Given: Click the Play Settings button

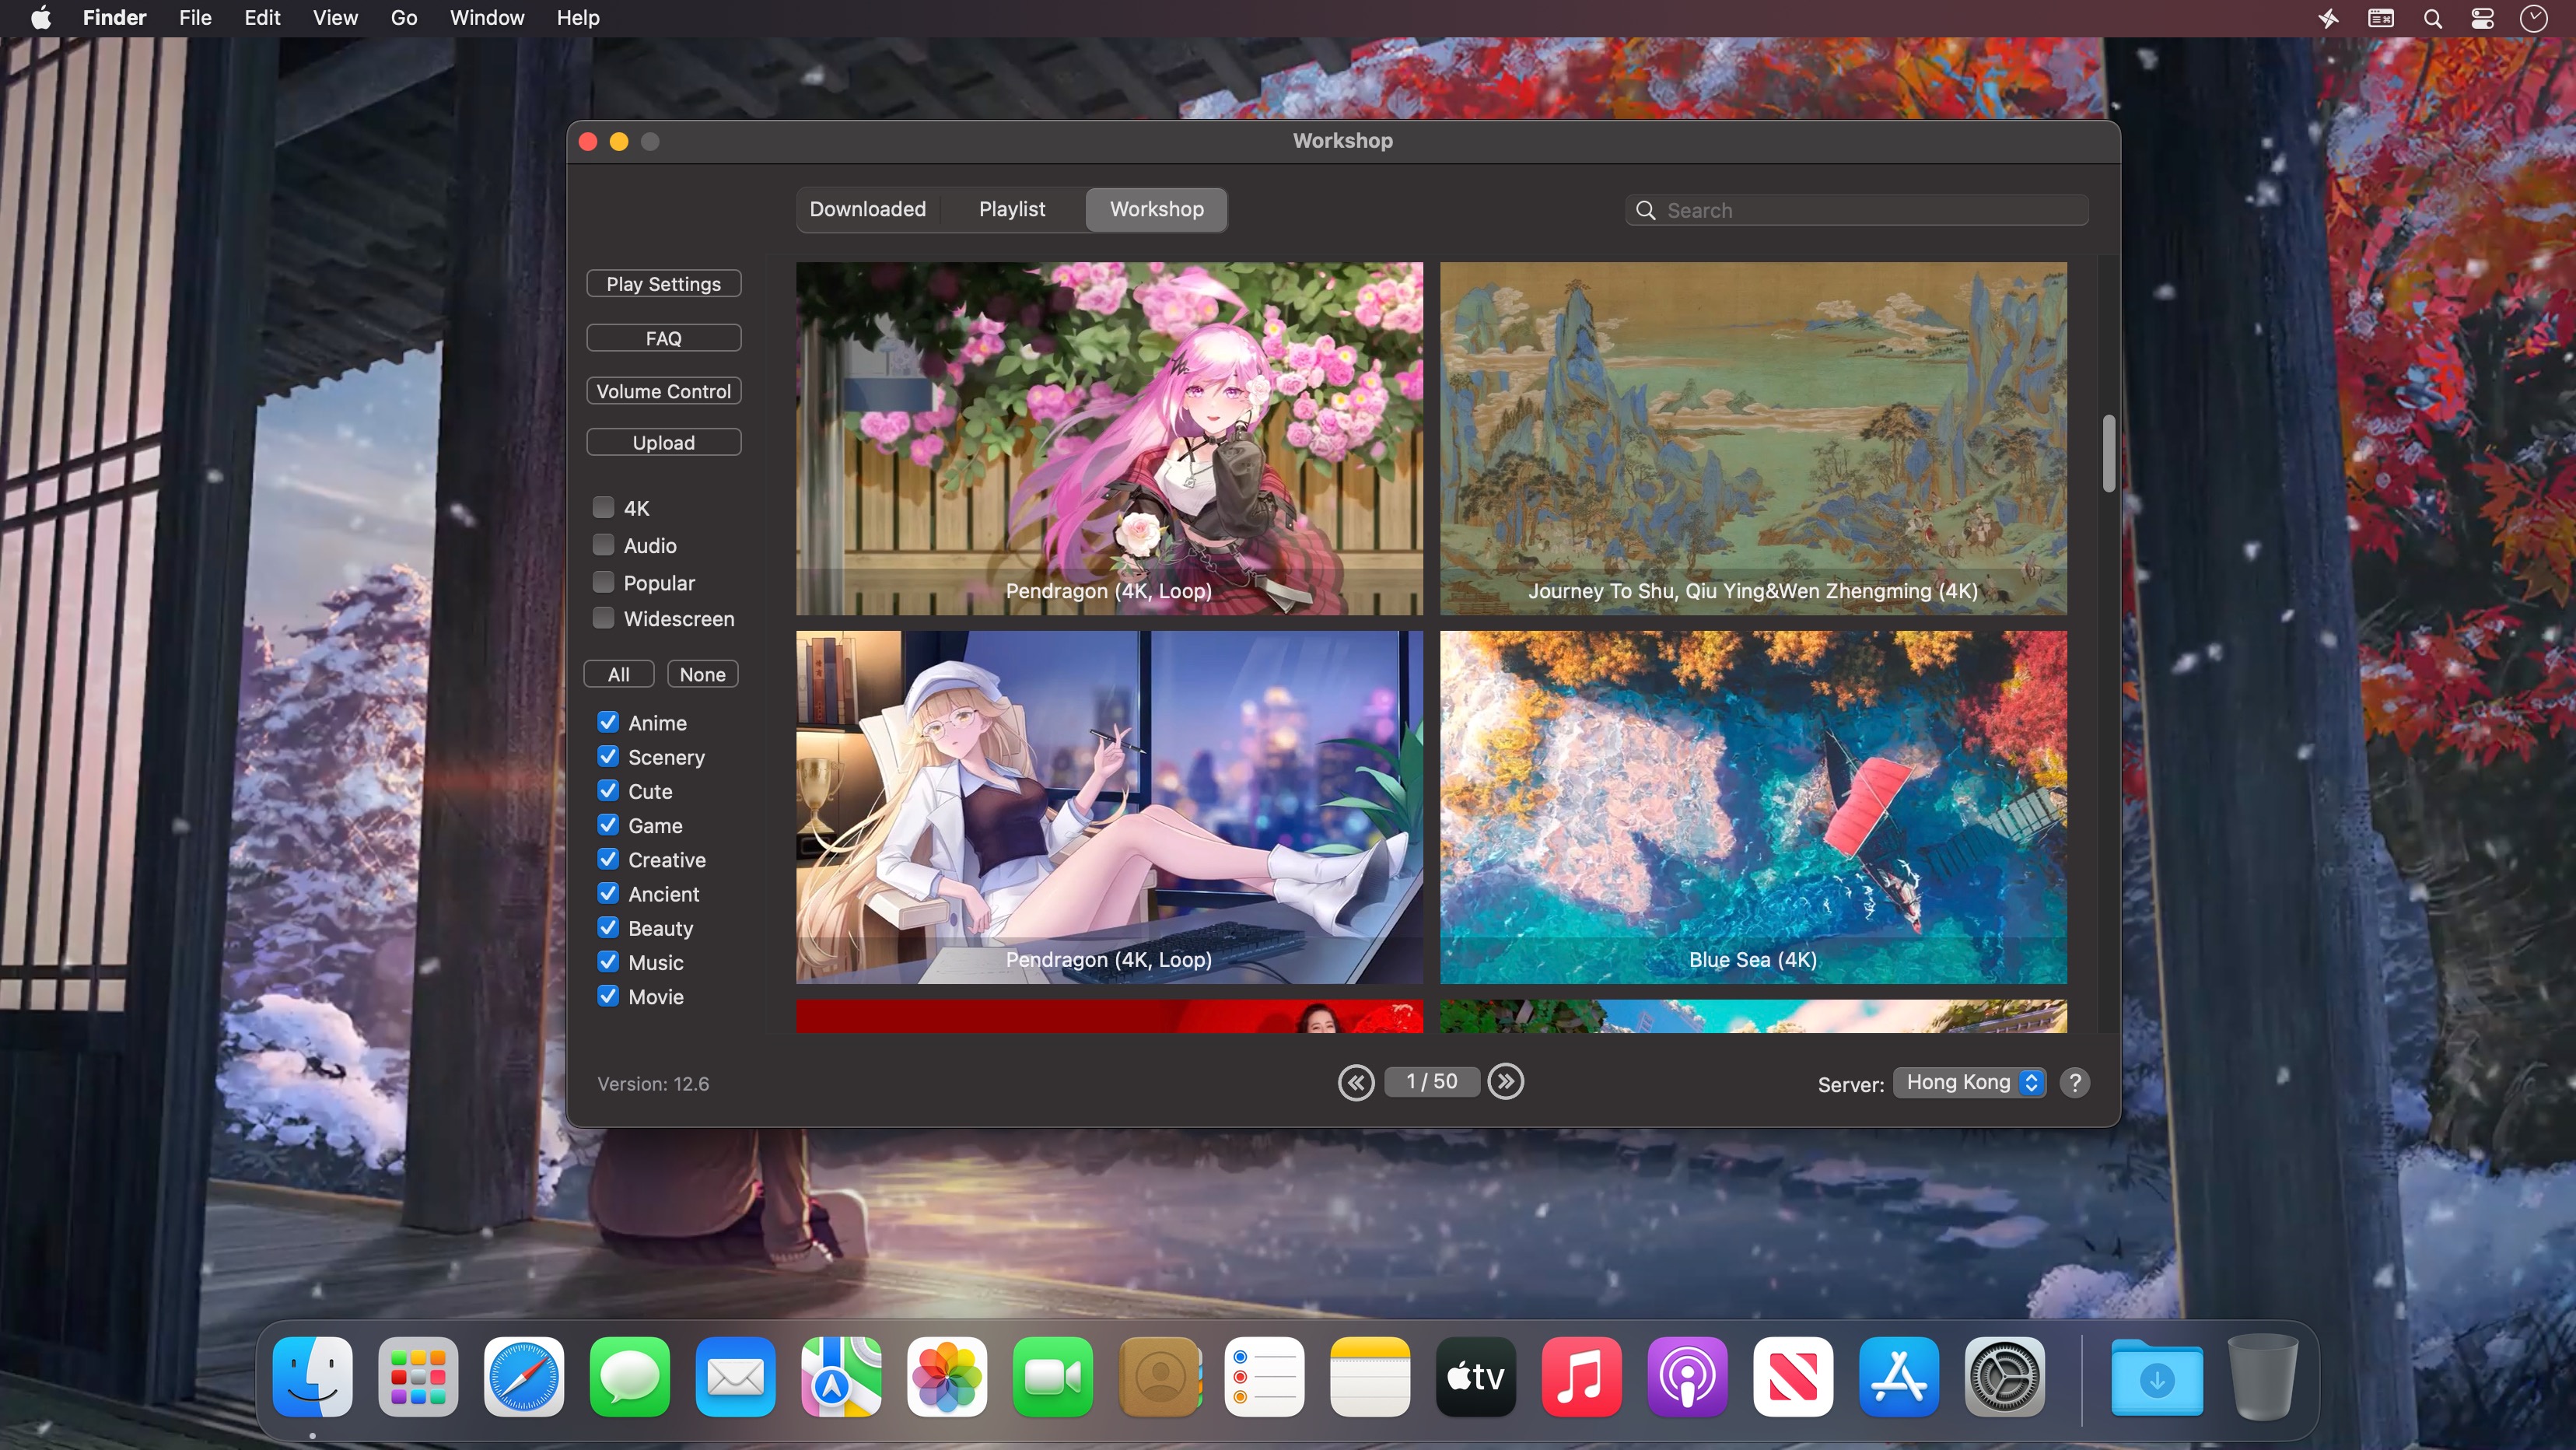Looking at the screenshot, I should (663, 283).
